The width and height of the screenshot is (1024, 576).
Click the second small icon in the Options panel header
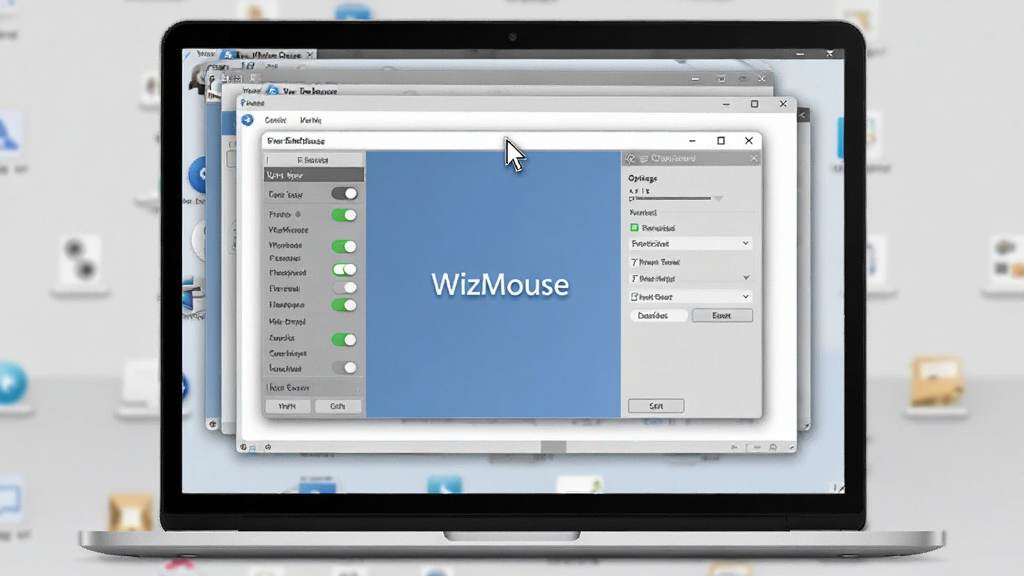644,158
